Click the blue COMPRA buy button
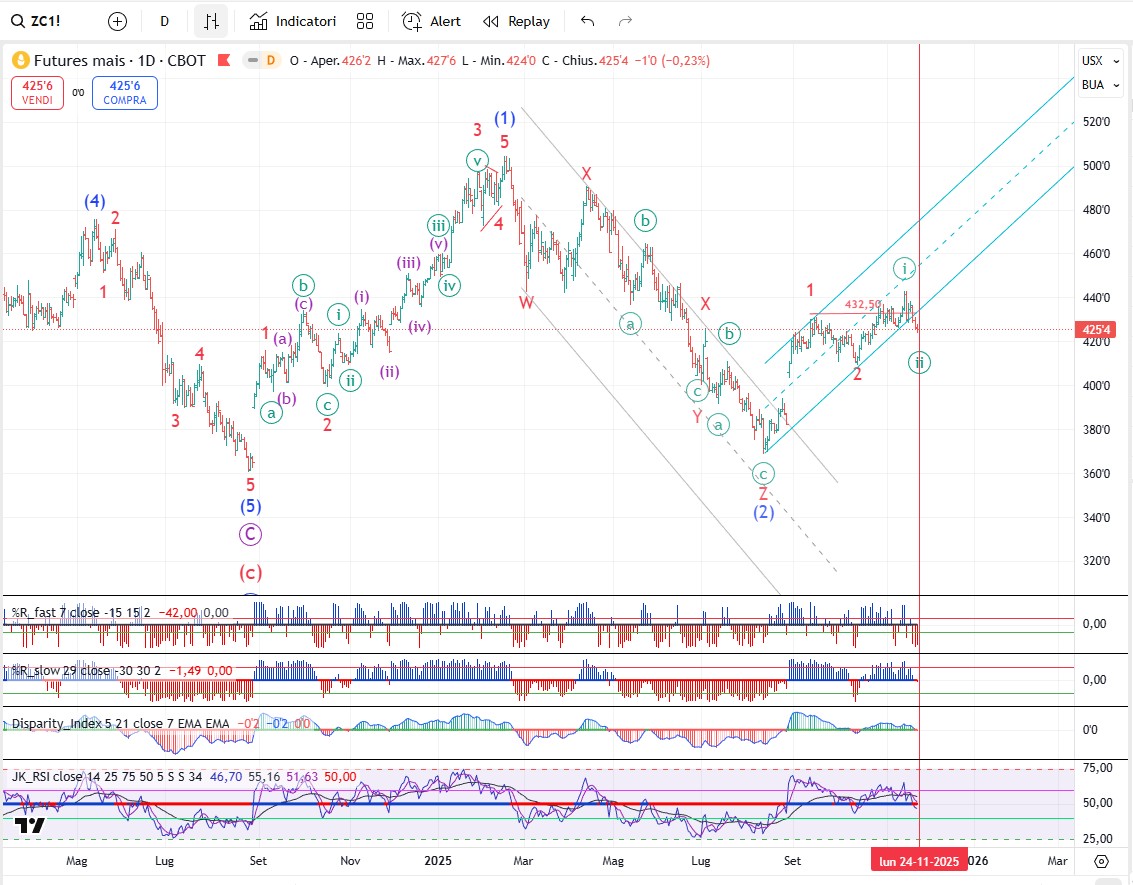1133x885 pixels. [124, 93]
